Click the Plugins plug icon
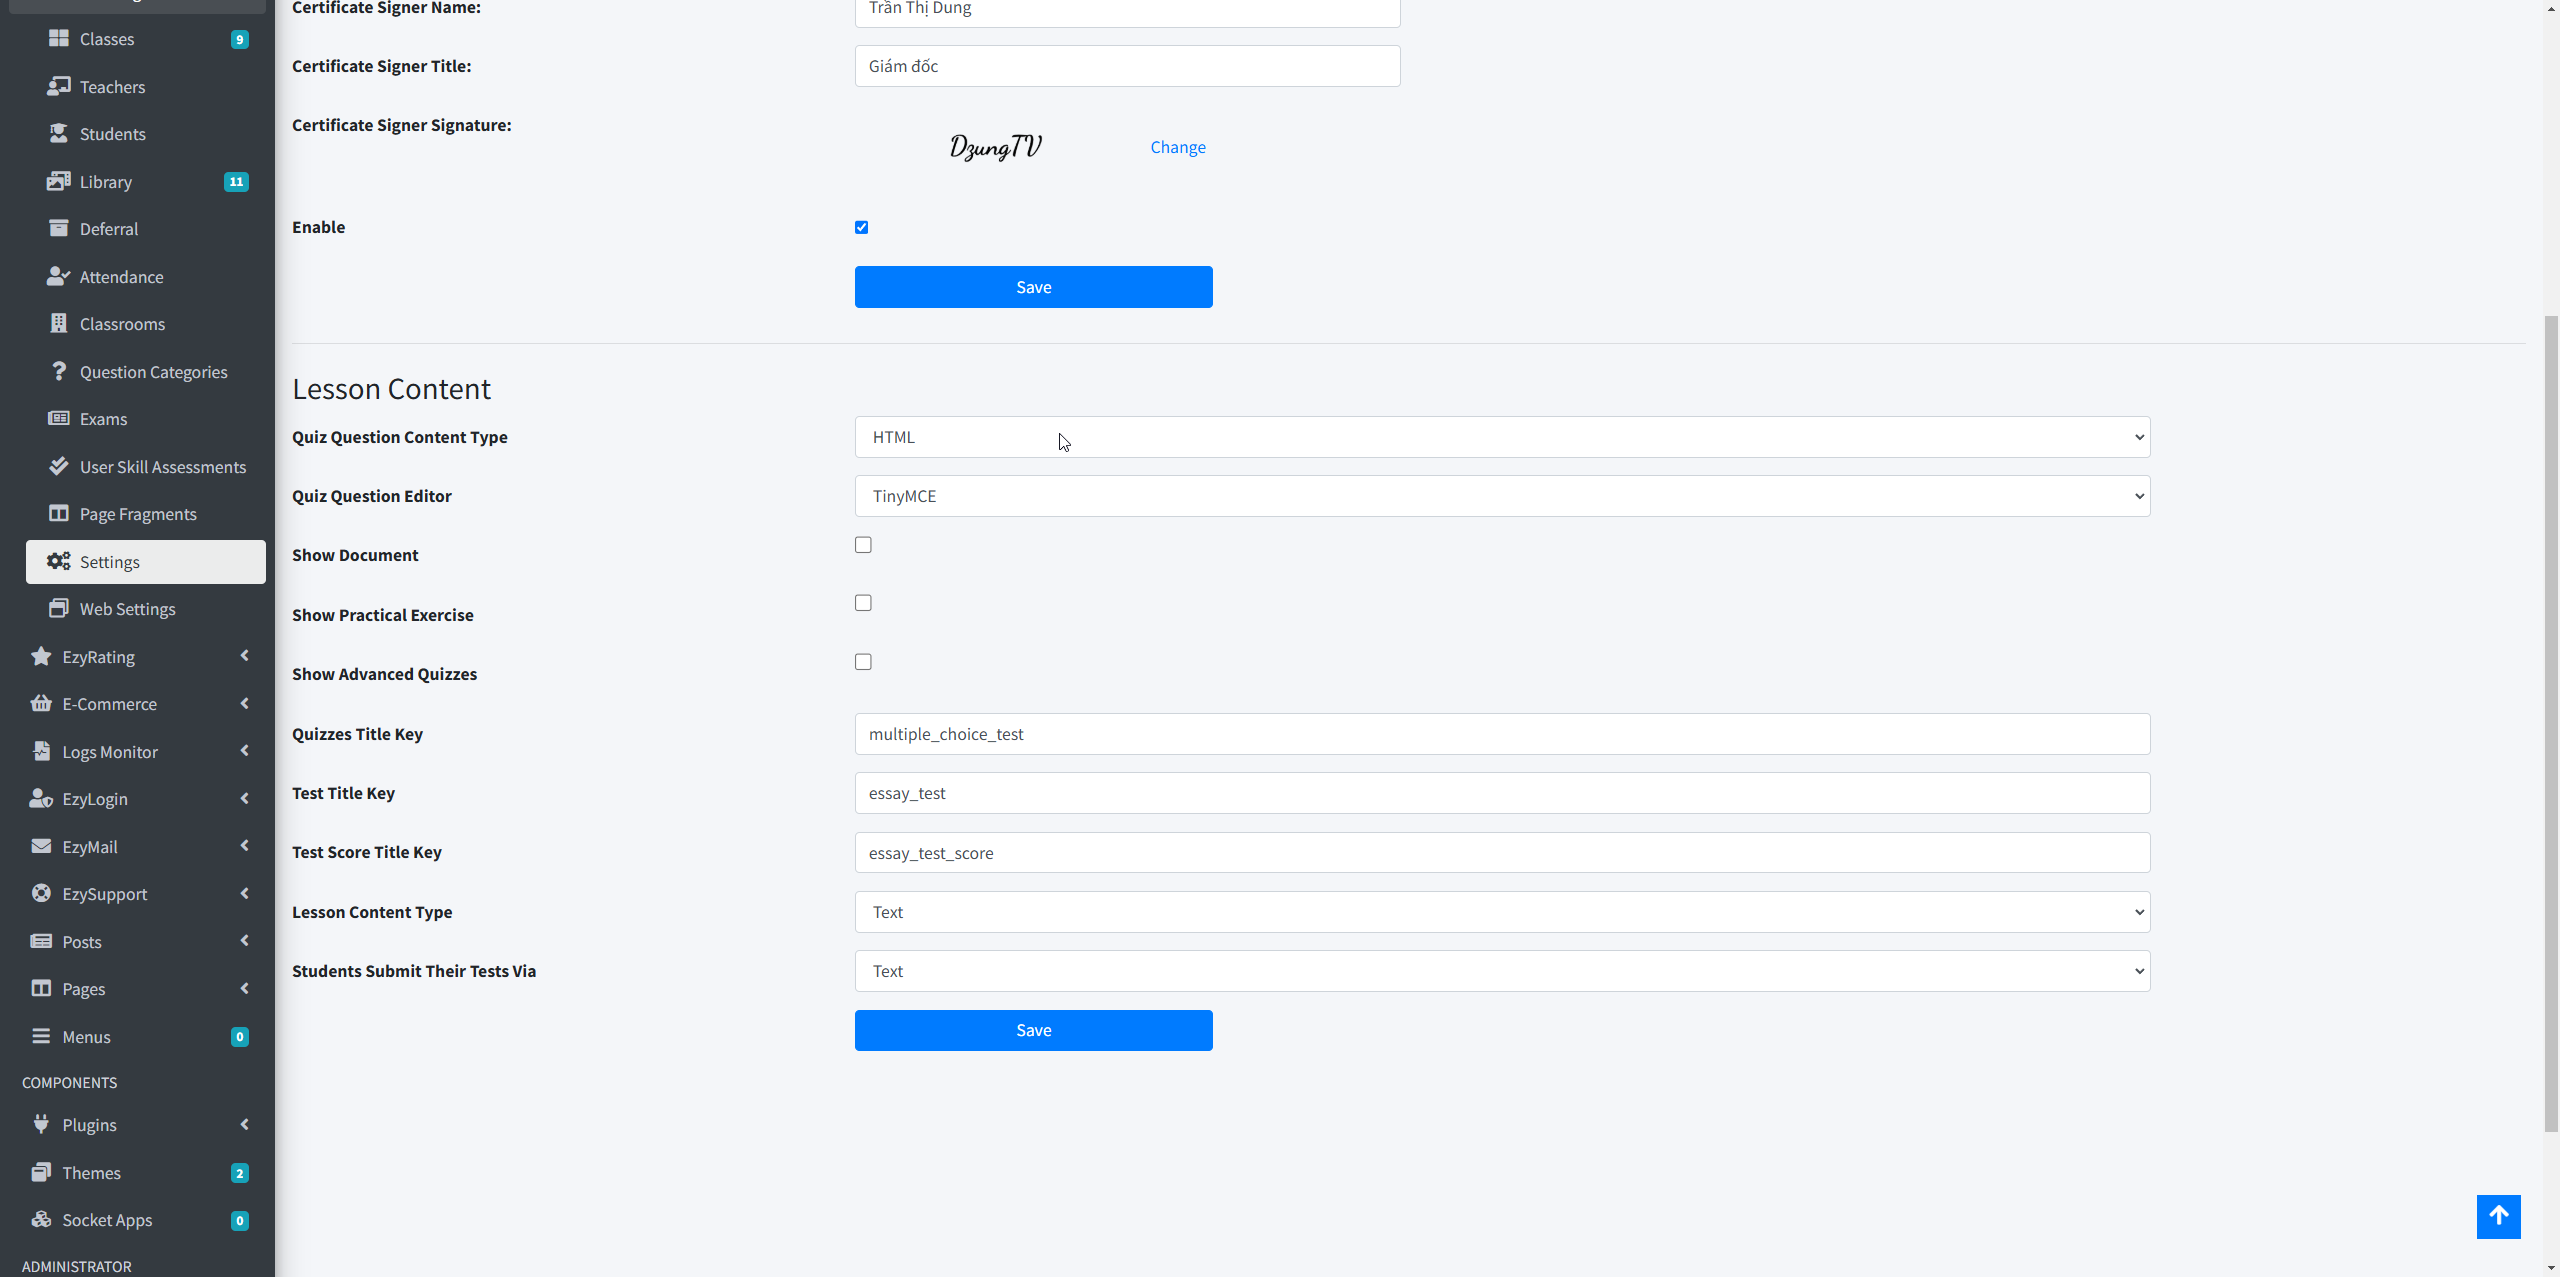 pos(41,1124)
